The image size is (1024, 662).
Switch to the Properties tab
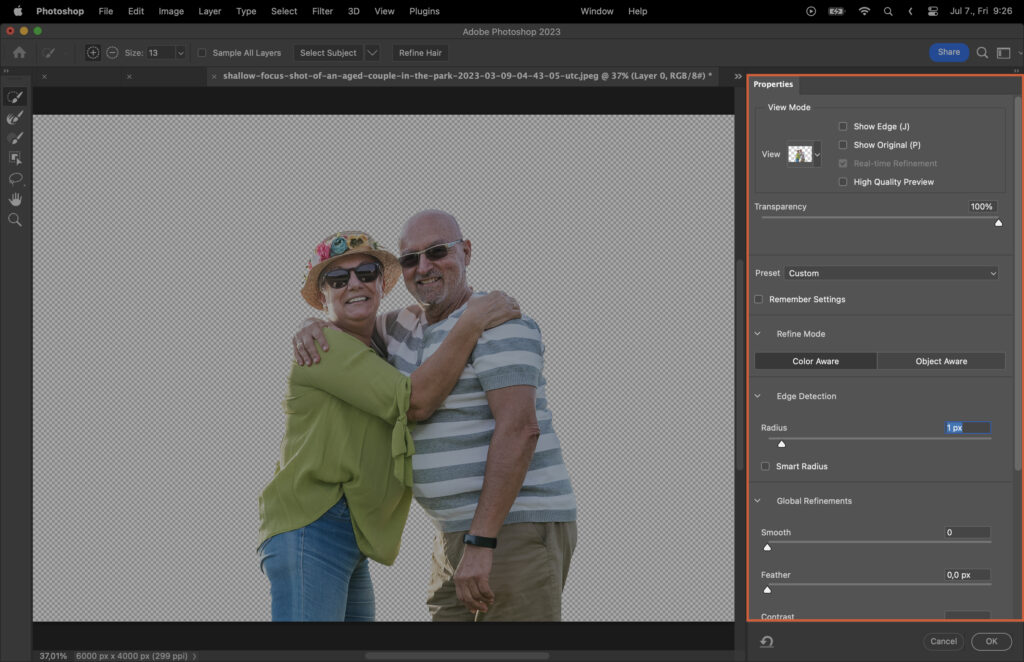point(772,84)
